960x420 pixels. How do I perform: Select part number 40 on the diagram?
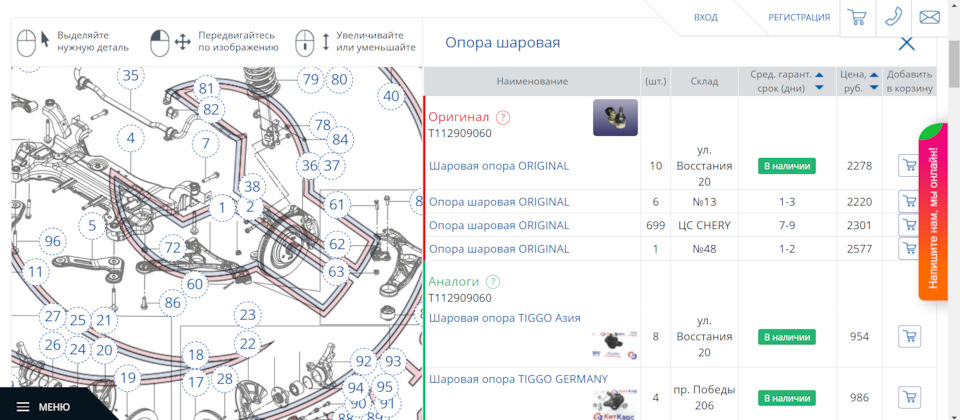point(391,97)
